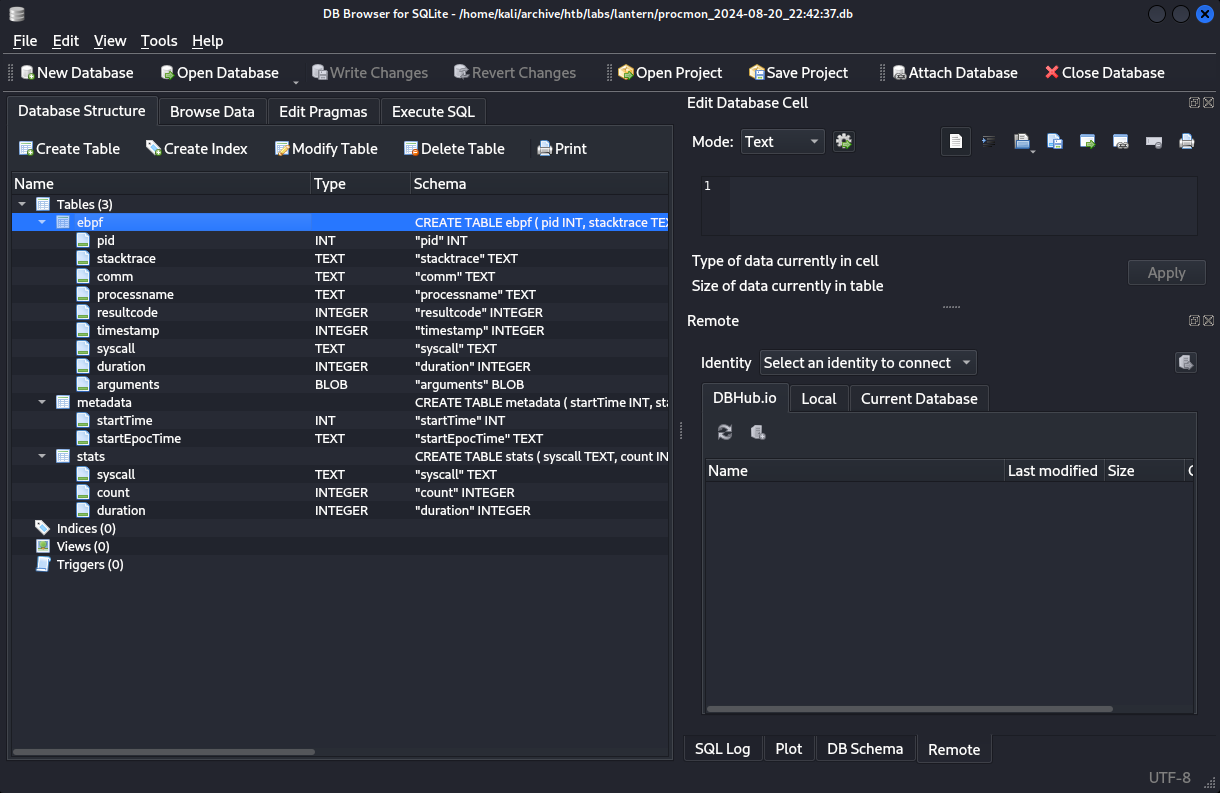Collapse the metadata table expander
This screenshot has width=1220, height=793.
[42, 402]
